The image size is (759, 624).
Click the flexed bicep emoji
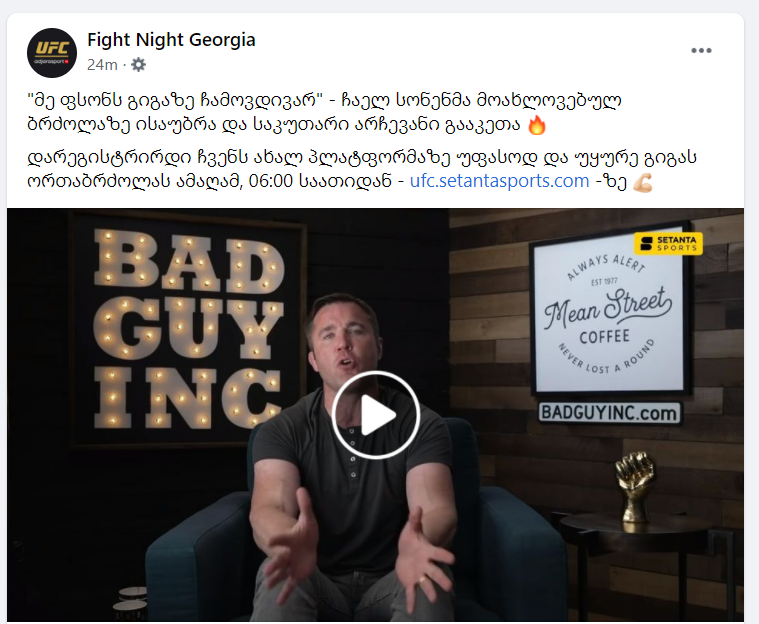point(643,182)
